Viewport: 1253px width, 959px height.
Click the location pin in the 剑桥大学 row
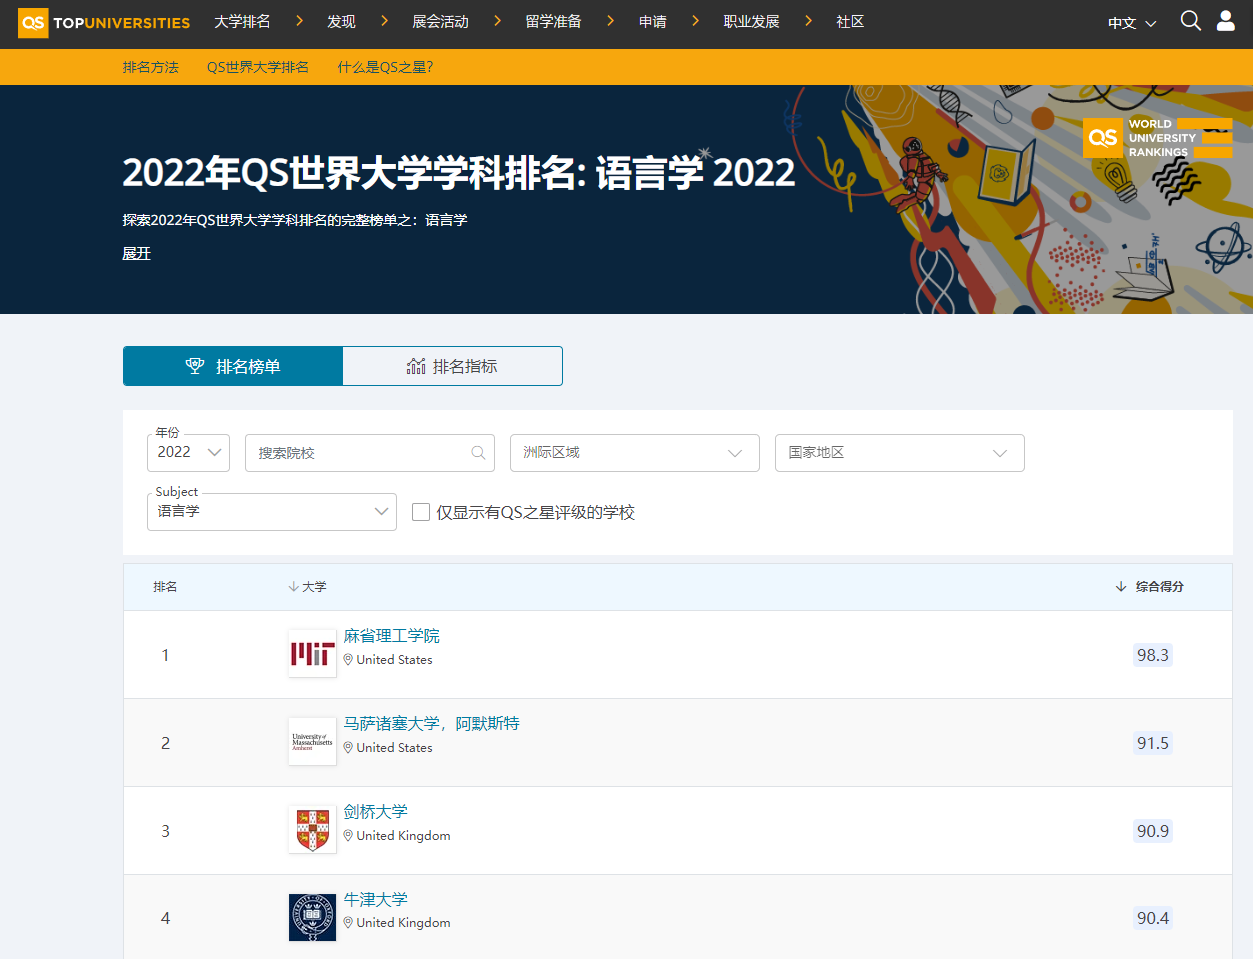tap(348, 836)
